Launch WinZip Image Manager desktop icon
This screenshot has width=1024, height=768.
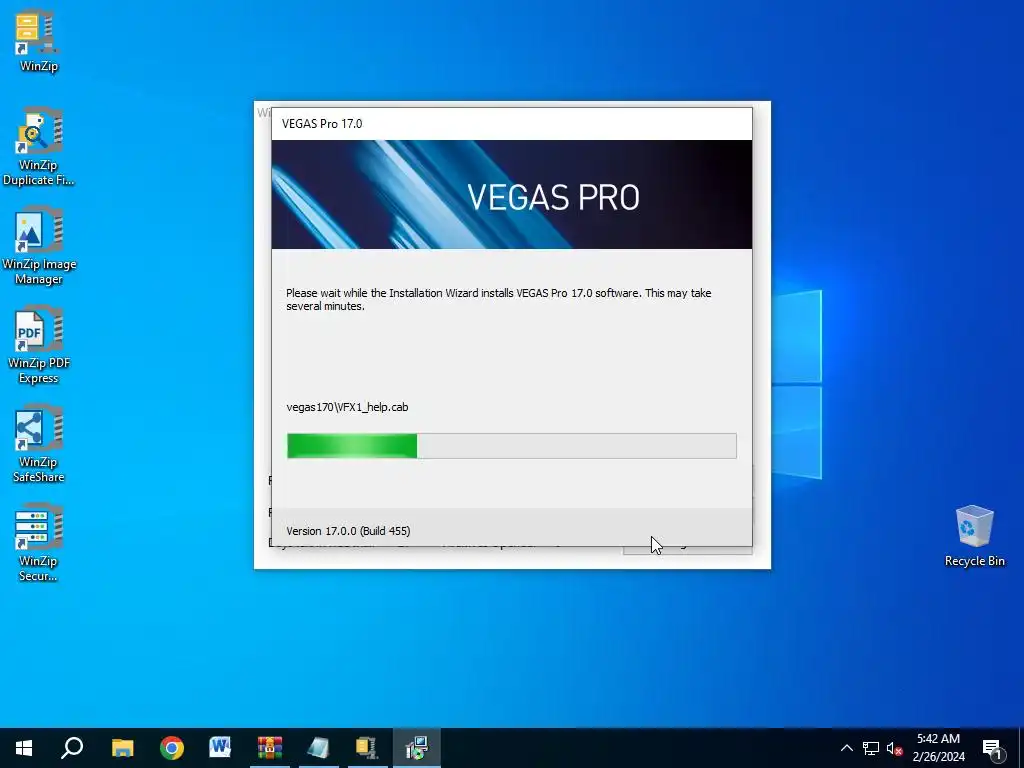click(38, 246)
